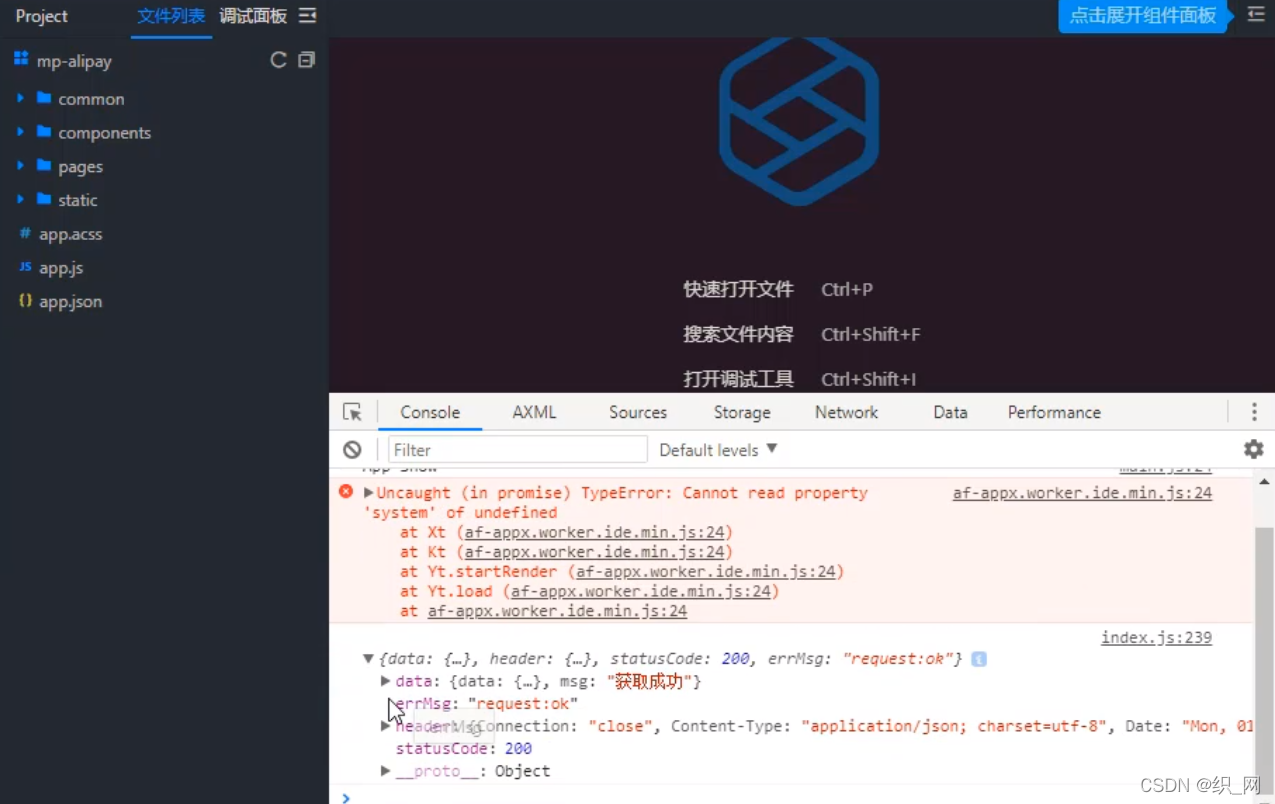
Task: Click the blue info badge after request:ok
Action: 979,659
